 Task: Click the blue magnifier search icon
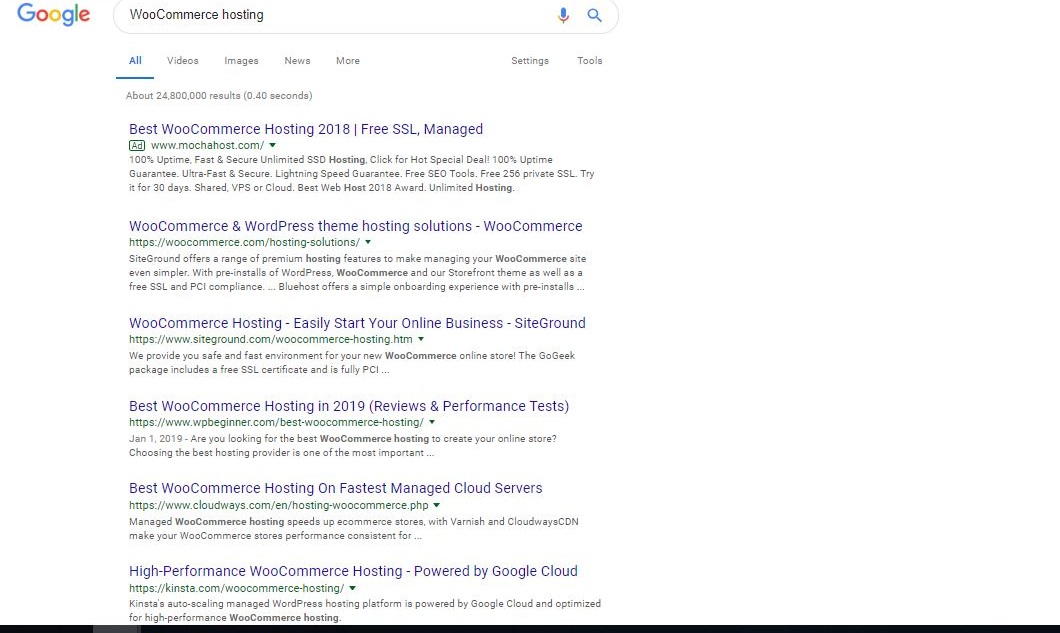(594, 15)
